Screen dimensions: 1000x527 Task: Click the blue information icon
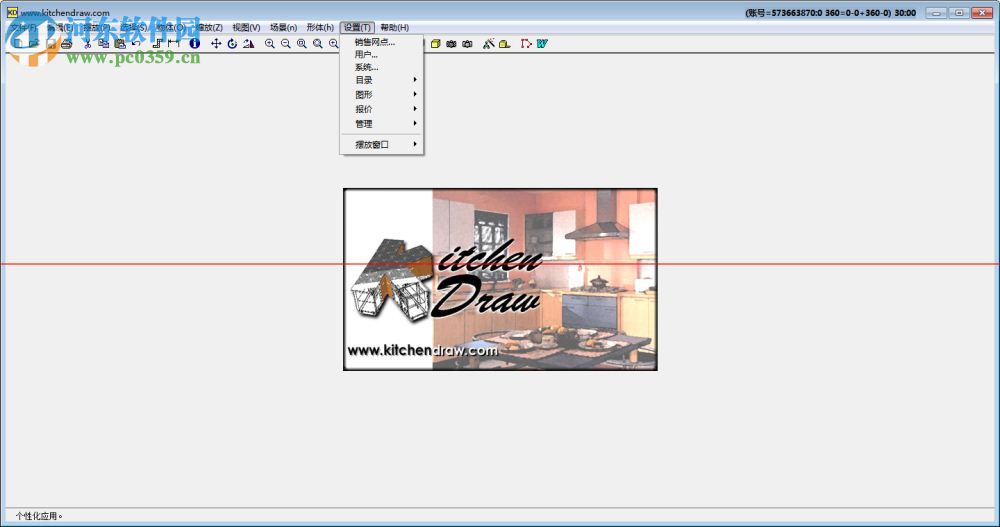(x=195, y=43)
